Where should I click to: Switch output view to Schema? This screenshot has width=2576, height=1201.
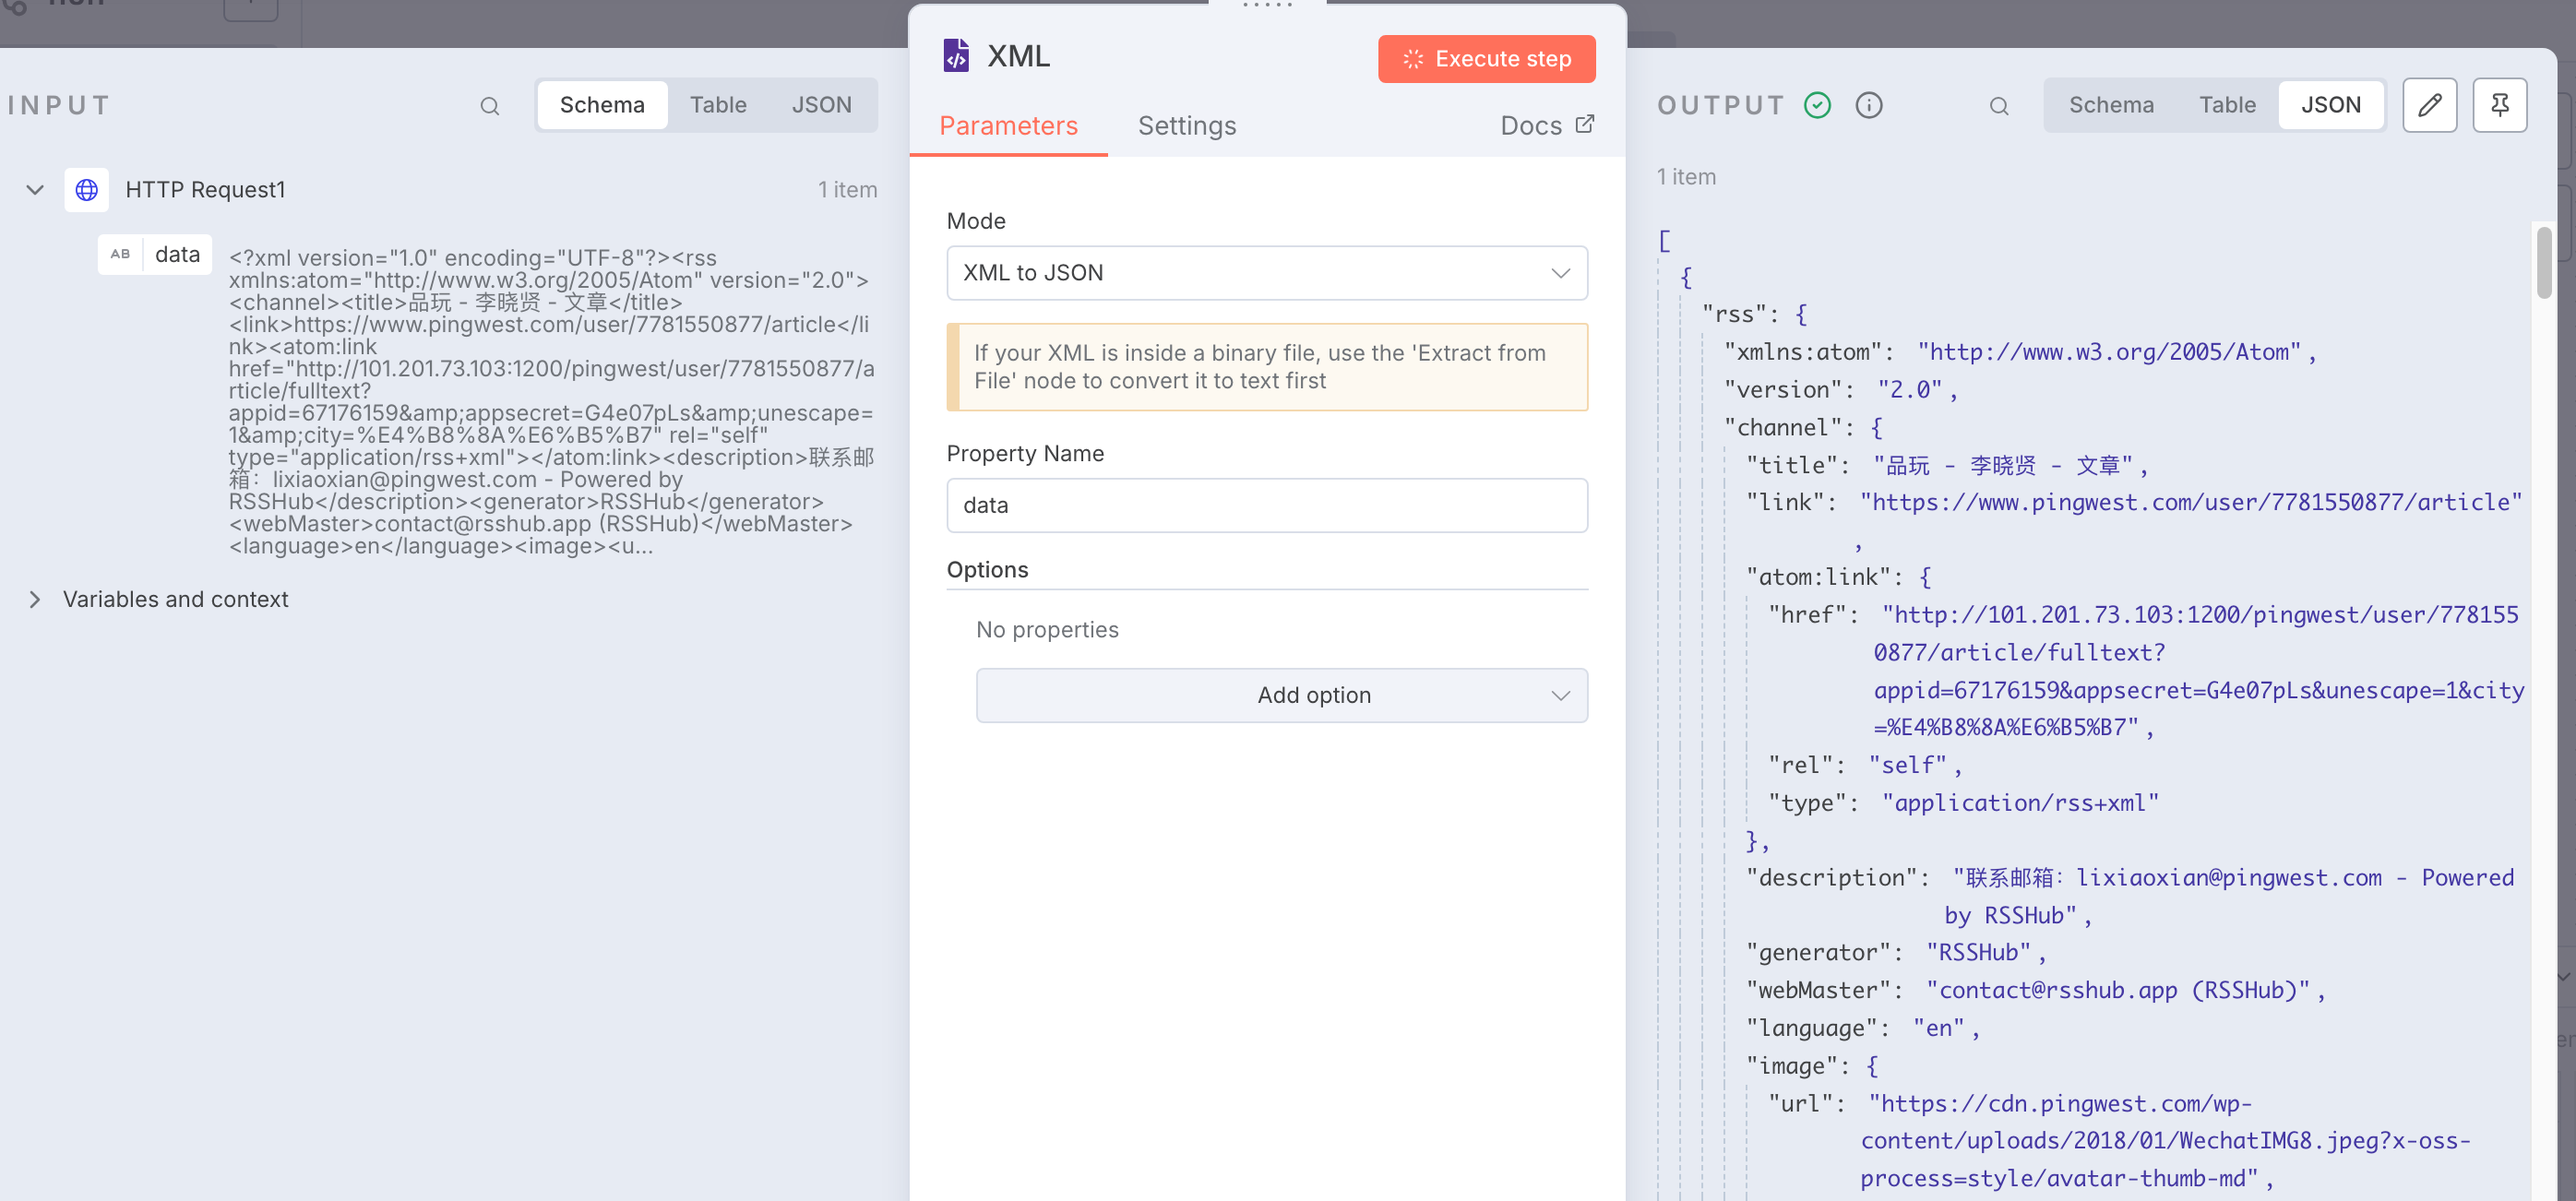(x=2110, y=105)
